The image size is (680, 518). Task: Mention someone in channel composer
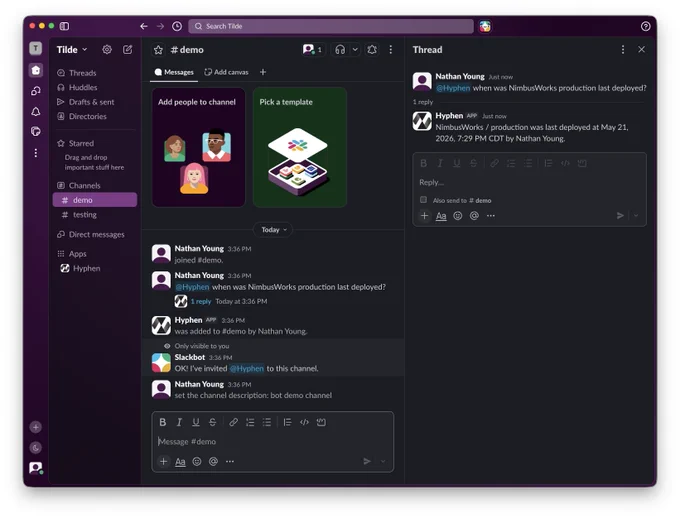[x=213, y=462]
